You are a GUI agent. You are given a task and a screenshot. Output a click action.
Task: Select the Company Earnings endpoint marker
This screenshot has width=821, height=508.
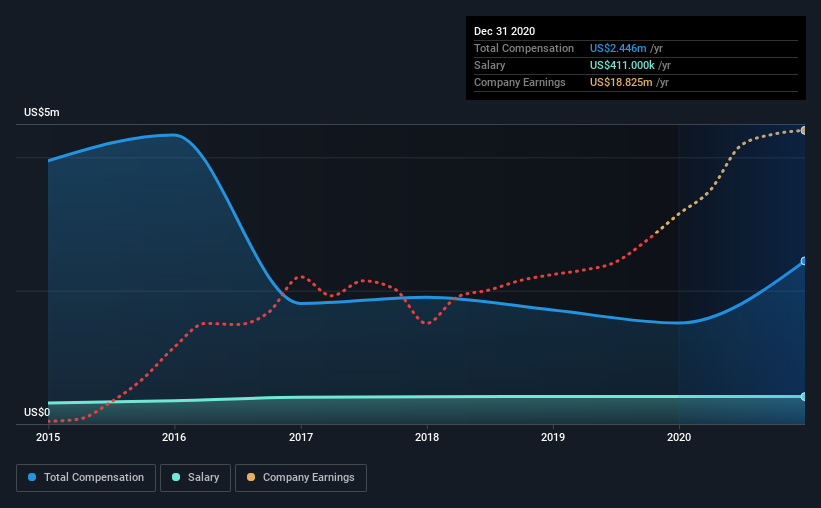804,130
